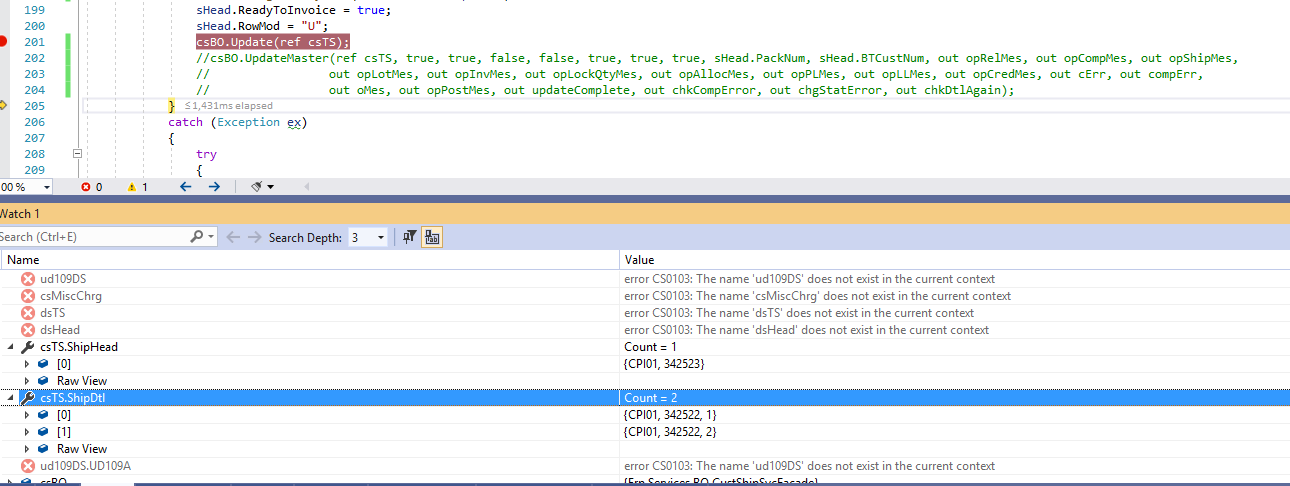
Task: Click the Name column header
Action: click(x=311, y=260)
